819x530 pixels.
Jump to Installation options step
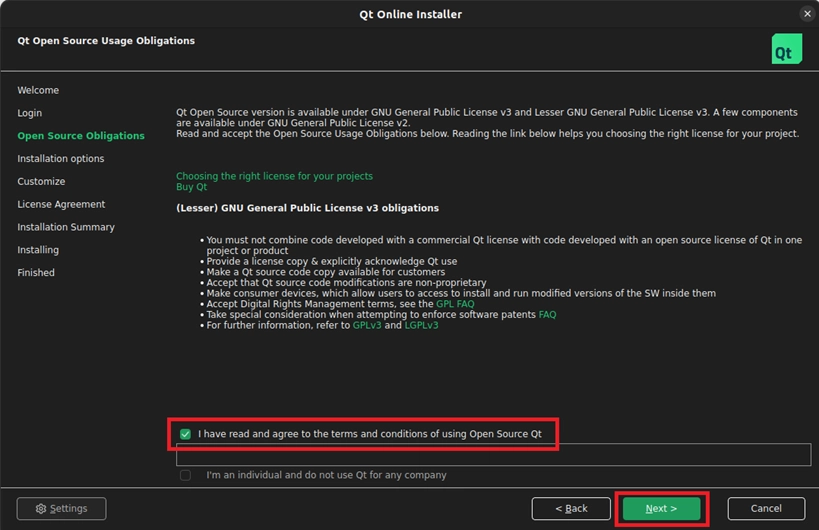pyautogui.click(x=61, y=158)
